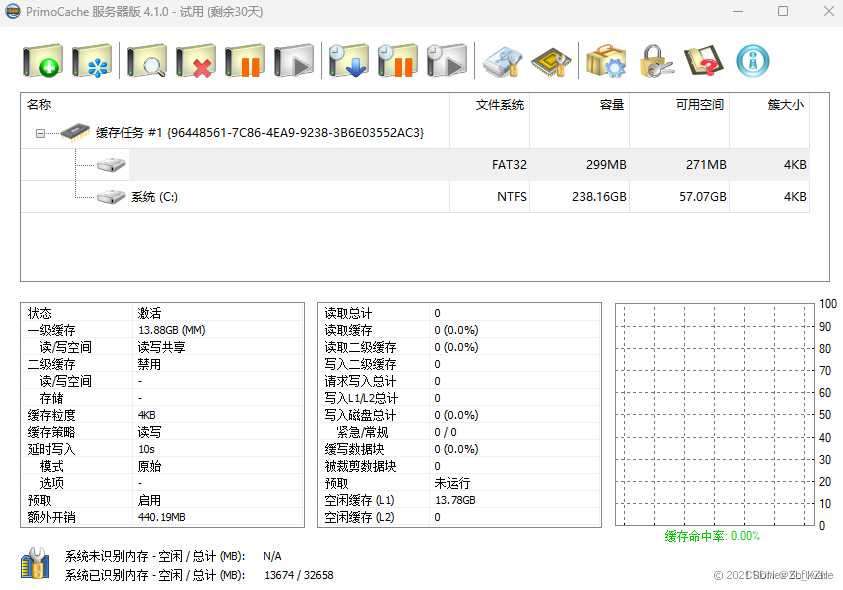
Task: Click the C: volume drive icon
Action: click(111, 197)
